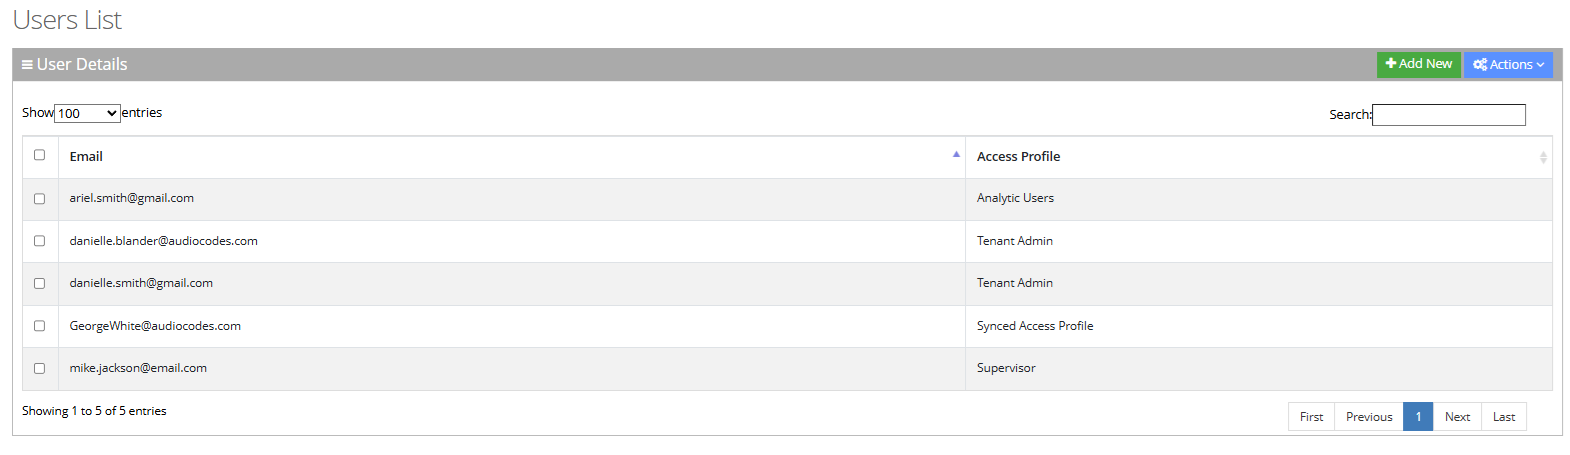Click the Add New user button
The height and width of the screenshot is (455, 1570).
pyautogui.click(x=1418, y=64)
